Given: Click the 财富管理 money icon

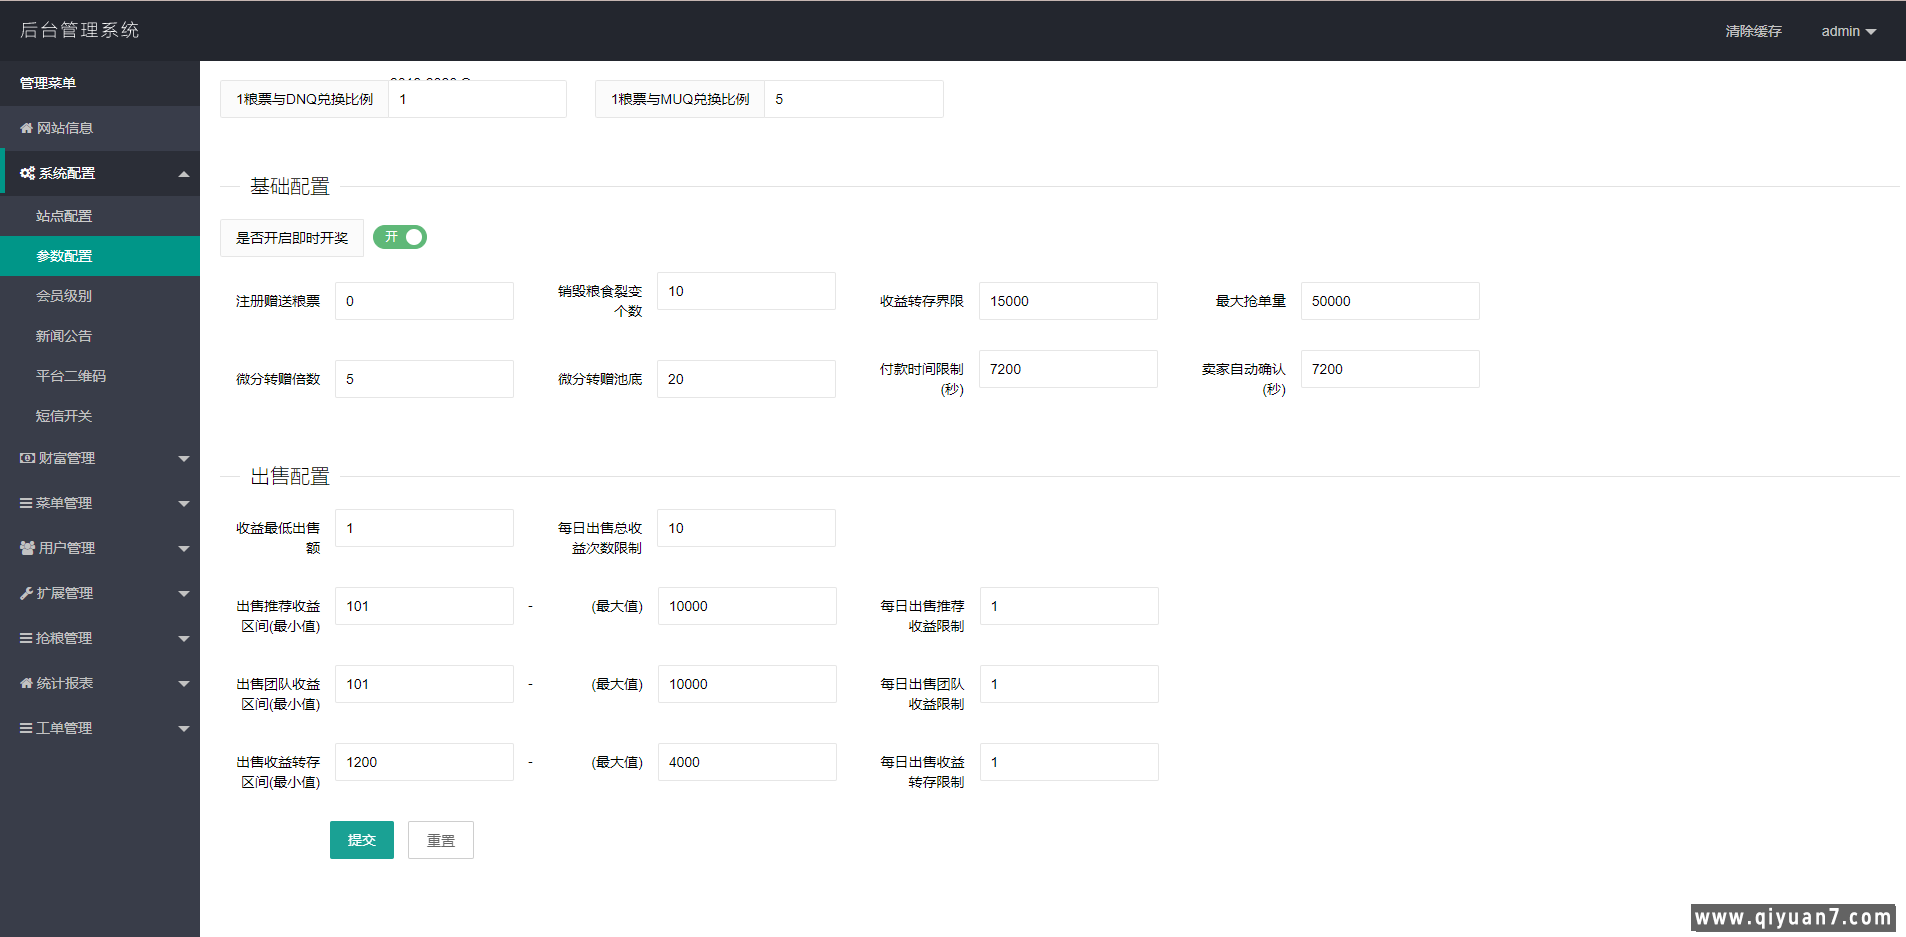Looking at the screenshot, I should [x=26, y=458].
